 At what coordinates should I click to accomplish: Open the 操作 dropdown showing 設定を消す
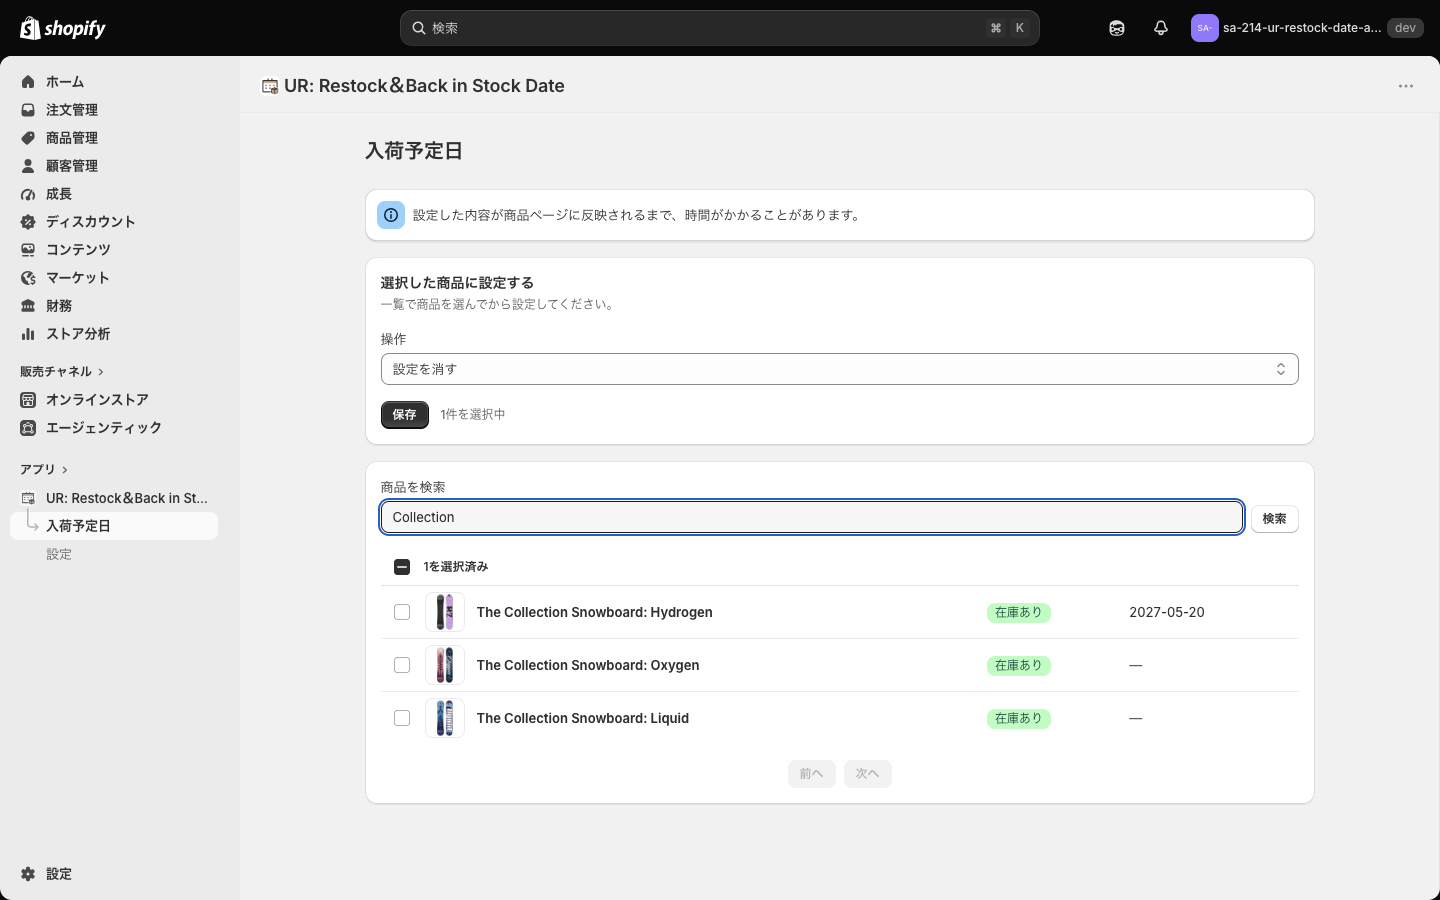pos(840,369)
